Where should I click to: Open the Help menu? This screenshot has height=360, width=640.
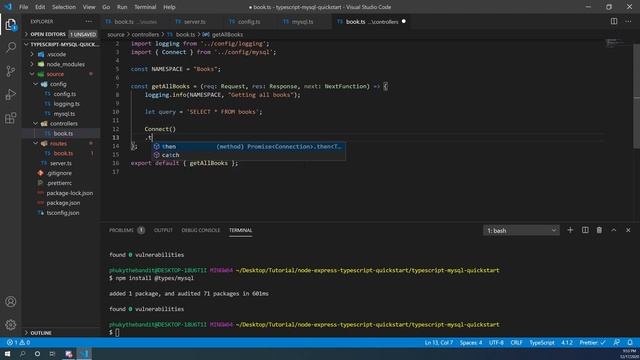pyautogui.click(x=169, y=7)
